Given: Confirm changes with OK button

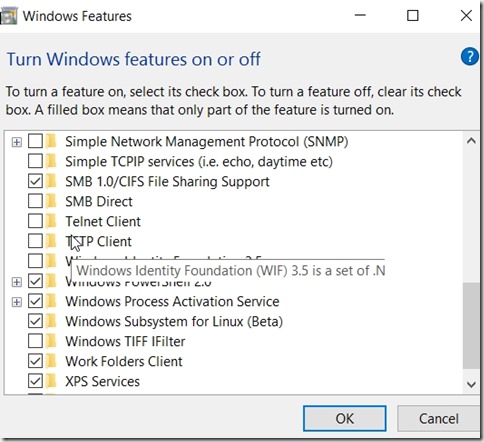Looking at the screenshot, I should (x=345, y=418).
